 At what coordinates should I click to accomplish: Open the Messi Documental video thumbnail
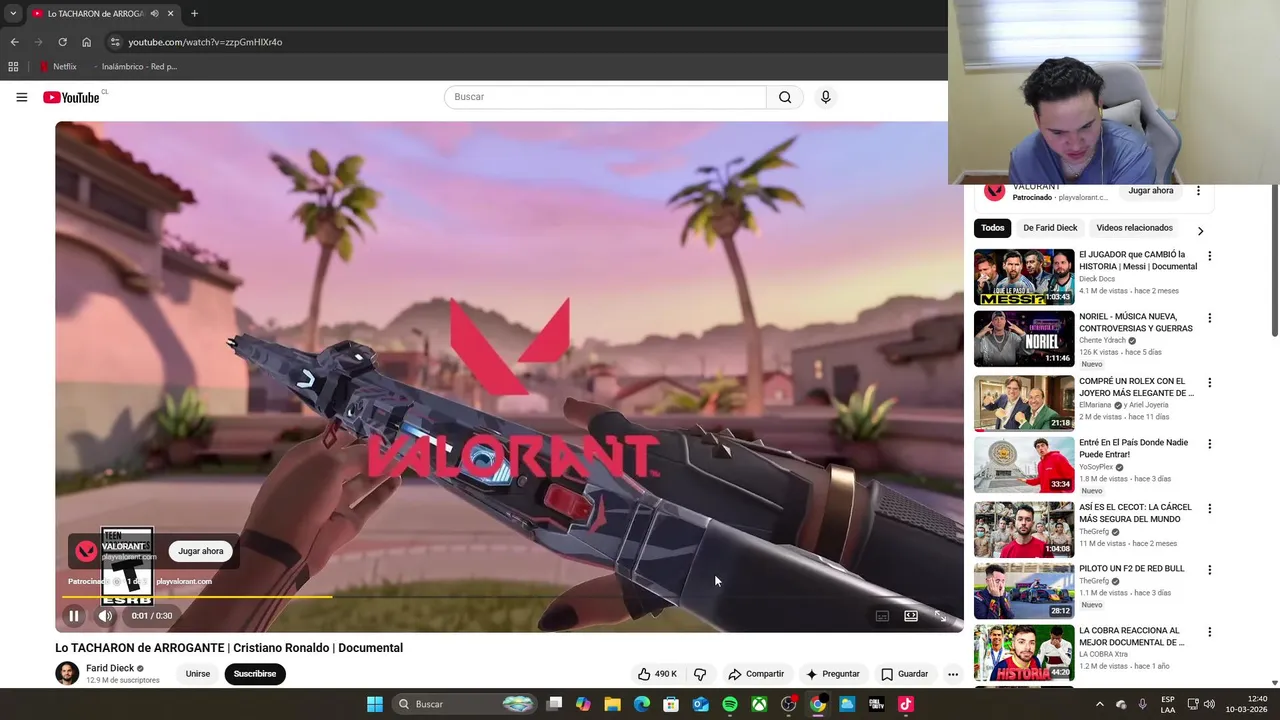tap(1024, 277)
